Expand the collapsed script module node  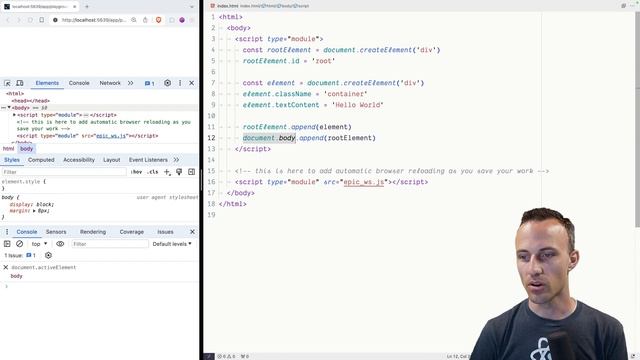click(x=14, y=115)
